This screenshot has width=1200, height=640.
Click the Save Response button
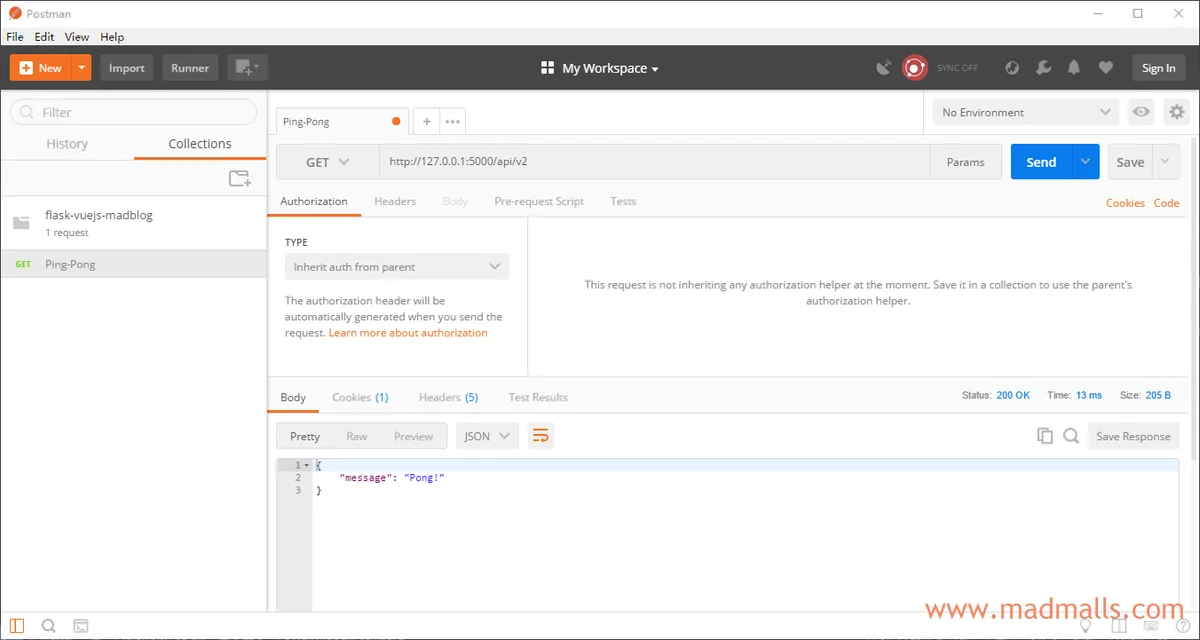(1133, 436)
